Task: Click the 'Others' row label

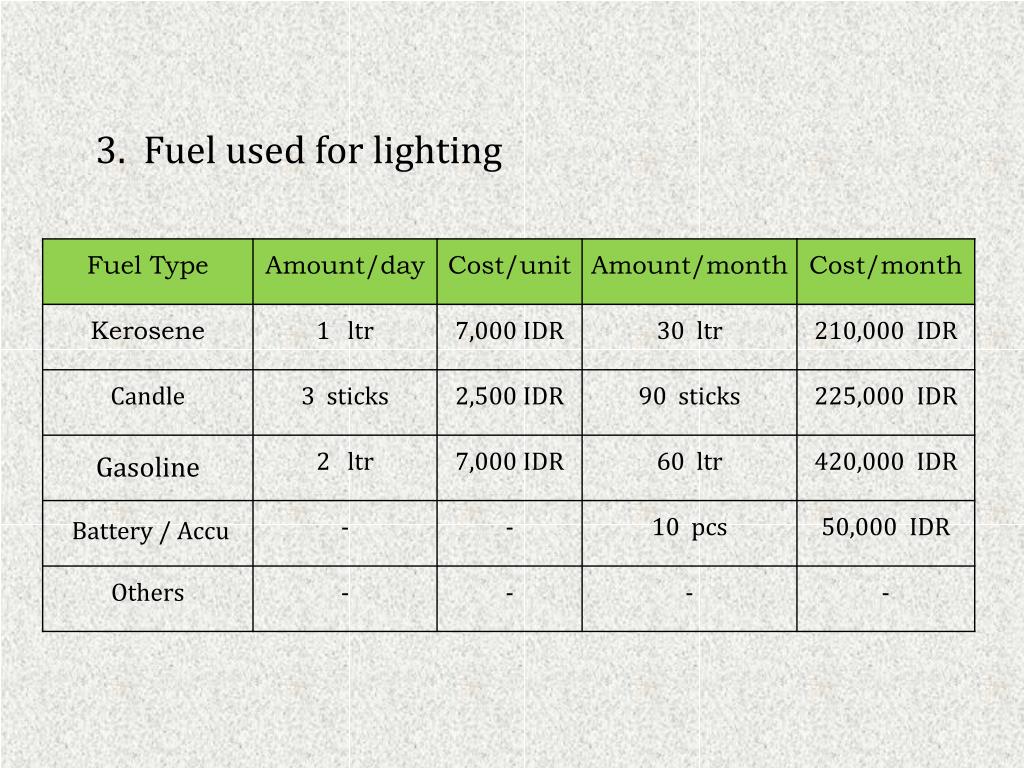Action: (148, 598)
